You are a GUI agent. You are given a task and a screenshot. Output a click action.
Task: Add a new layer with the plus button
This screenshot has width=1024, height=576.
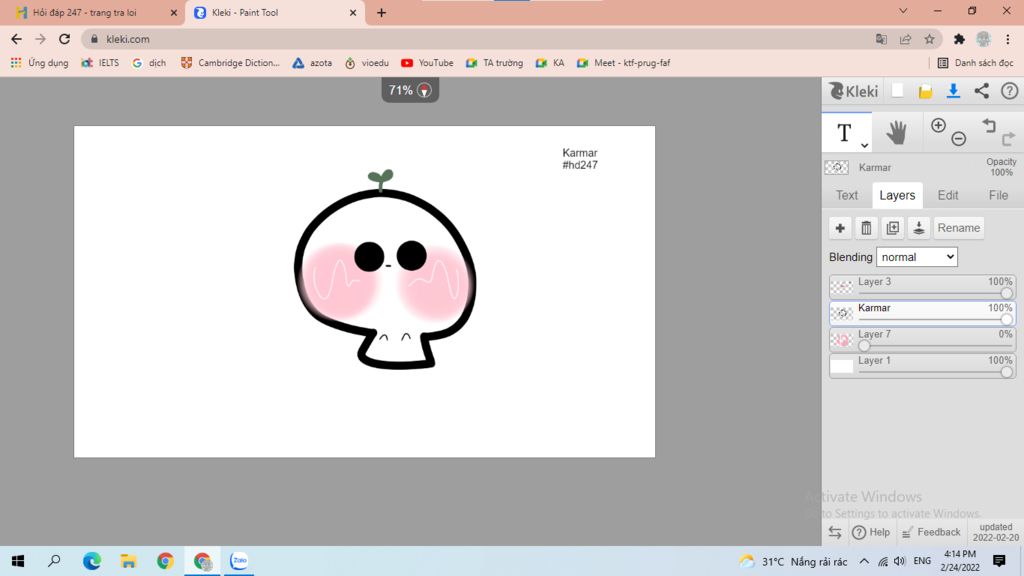coord(840,228)
